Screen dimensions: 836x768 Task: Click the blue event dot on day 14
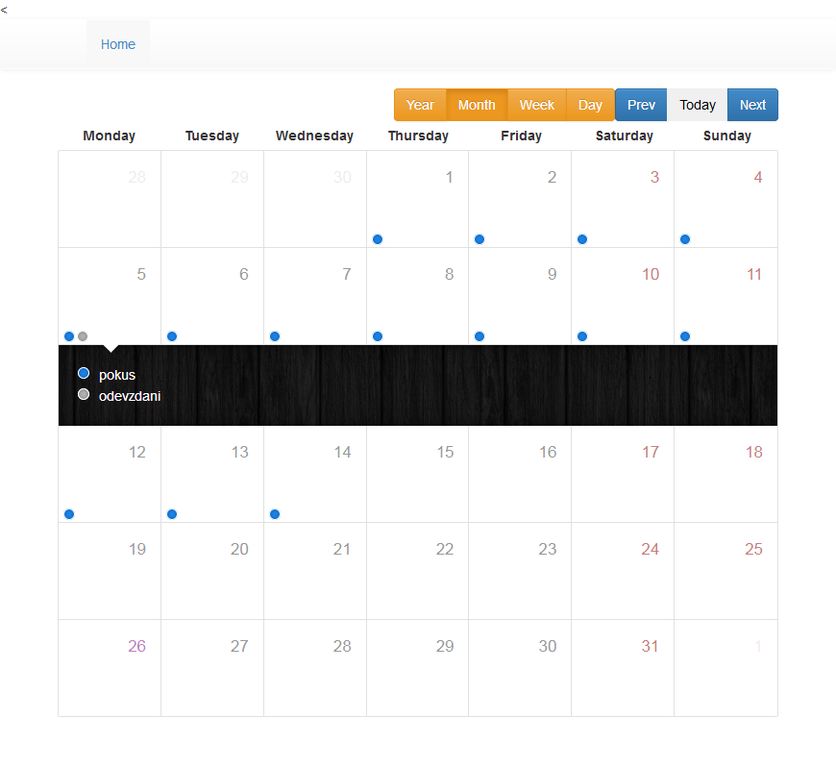coord(275,514)
